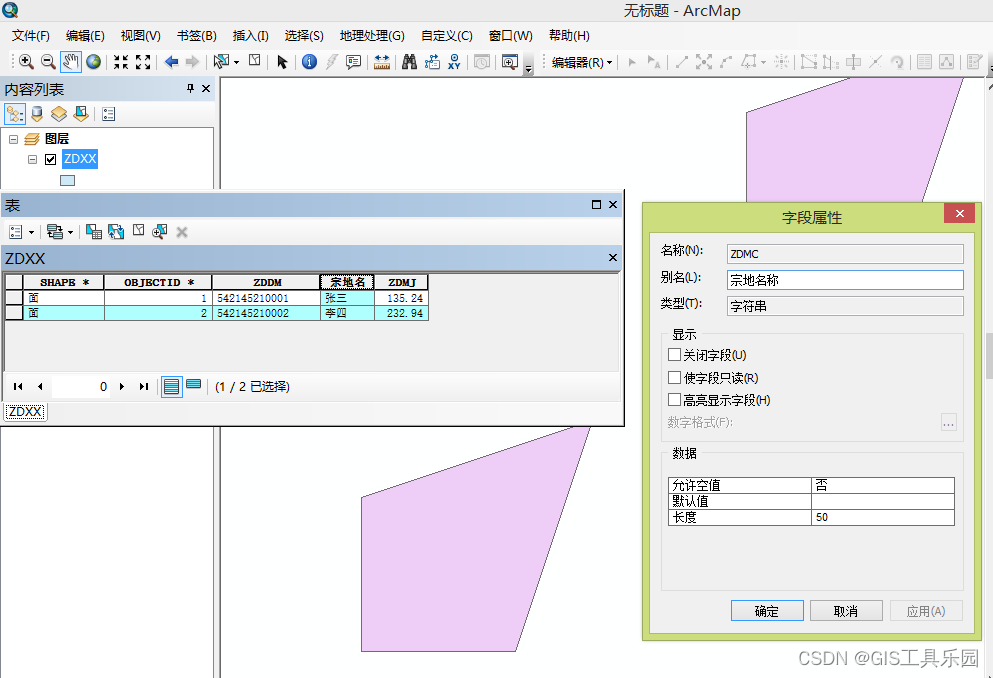
Task: Open the Find binoculars tool
Action: pos(409,61)
